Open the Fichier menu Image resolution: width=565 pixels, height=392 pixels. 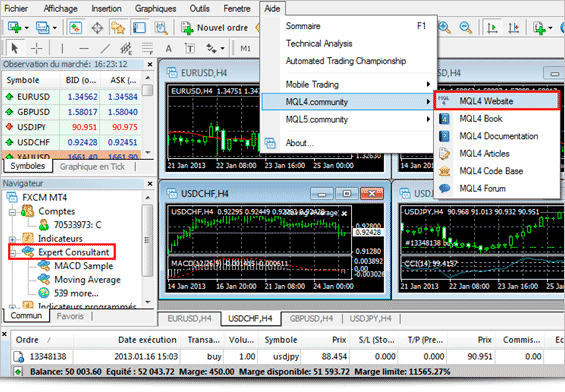coord(16,8)
